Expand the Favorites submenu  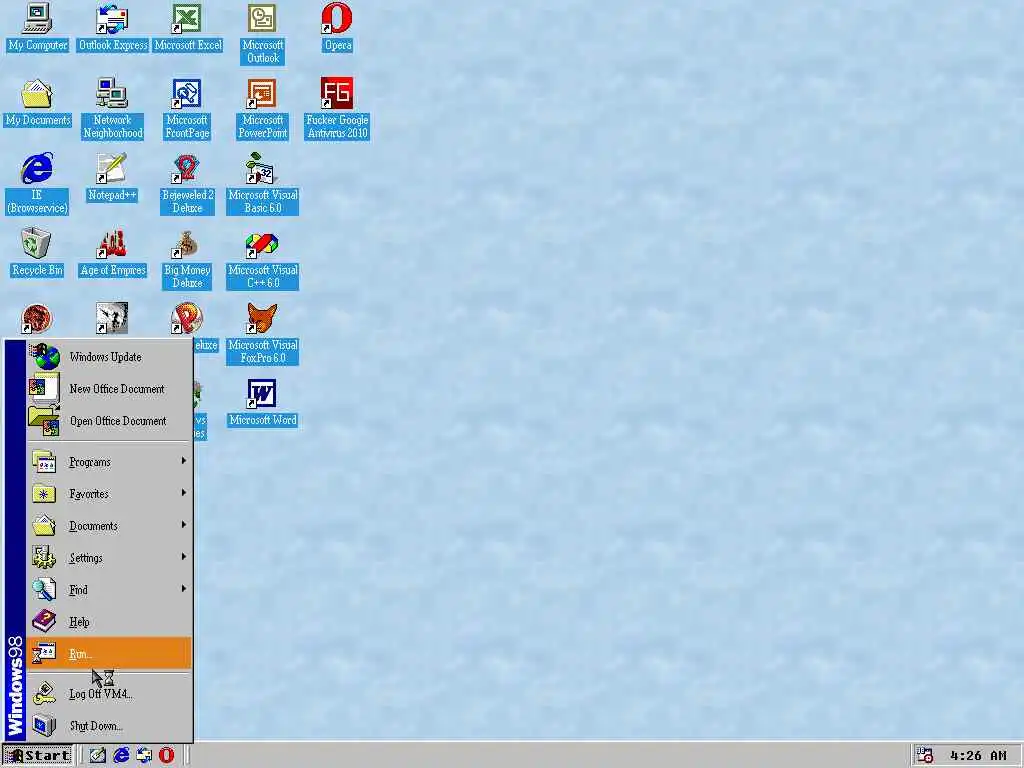point(109,494)
